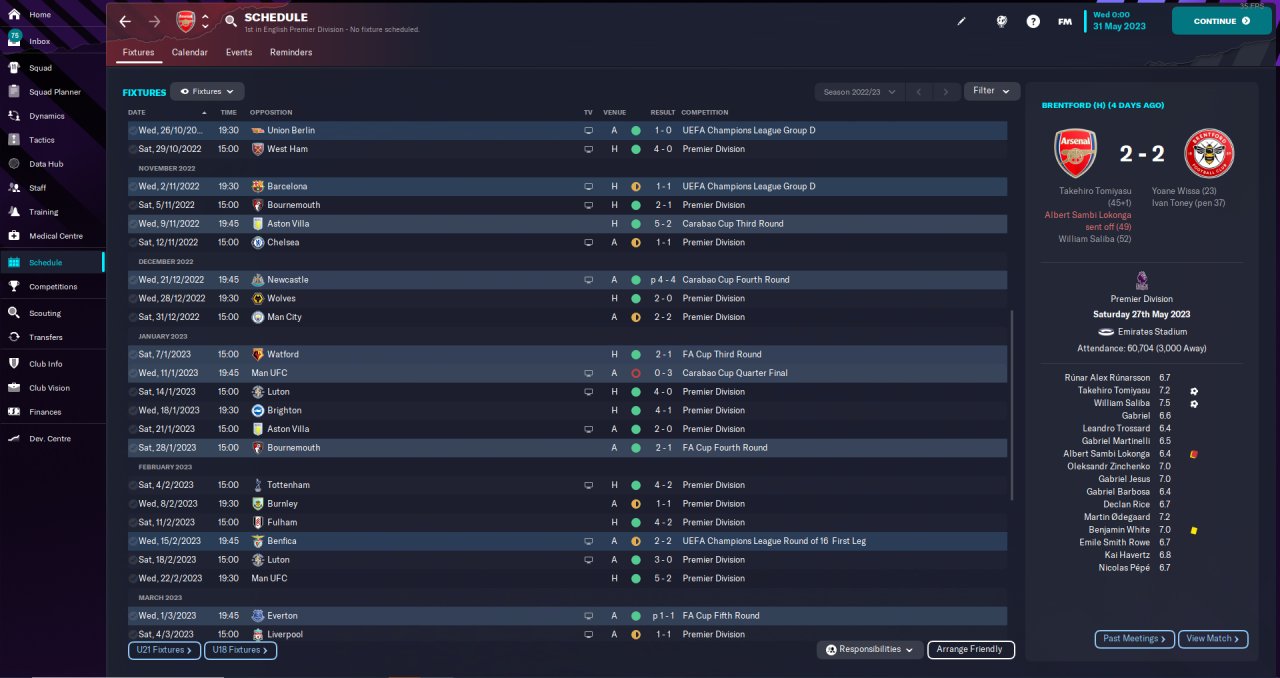This screenshot has width=1280, height=678.
Task: Open Past Meetings
Action: (x=1134, y=639)
